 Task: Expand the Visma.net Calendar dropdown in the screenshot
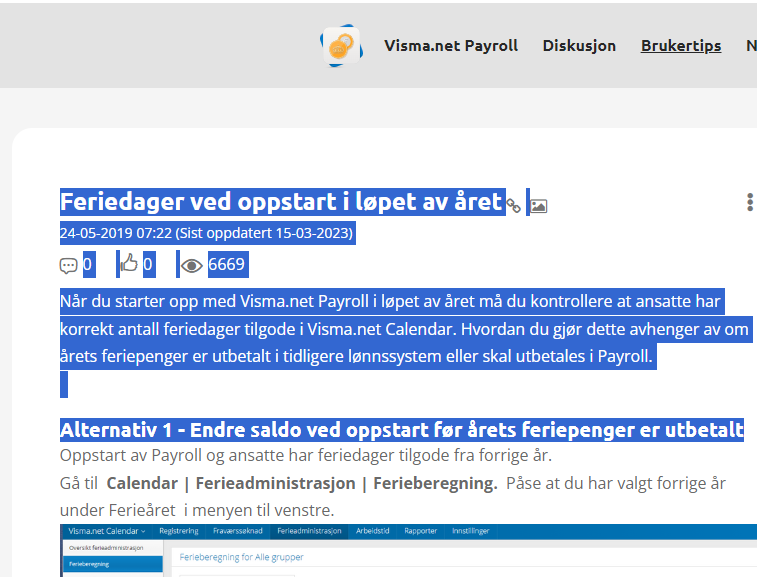pyautogui.click(x=107, y=531)
